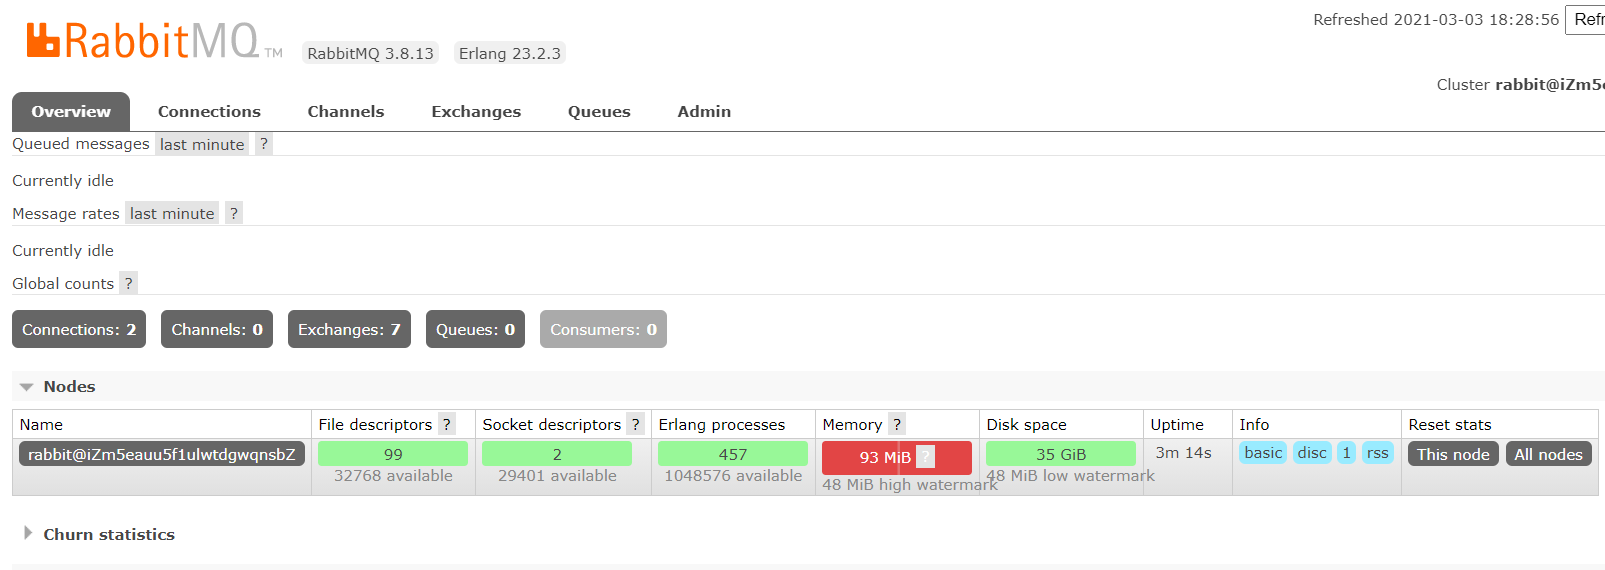This screenshot has height=570, width=1605.
Task: Open the rabbit@iZm5eauu5f1ulwtdgwqnsbZ node link
Action: coord(162,454)
